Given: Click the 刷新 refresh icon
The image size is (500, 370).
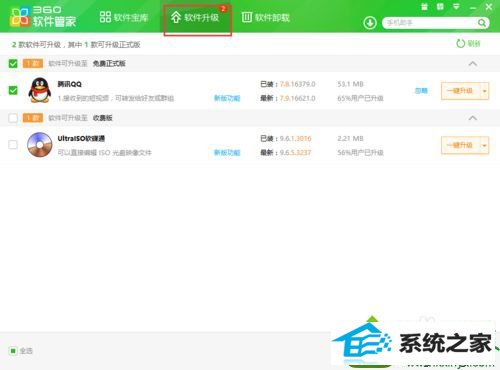Looking at the screenshot, I should (460, 43).
